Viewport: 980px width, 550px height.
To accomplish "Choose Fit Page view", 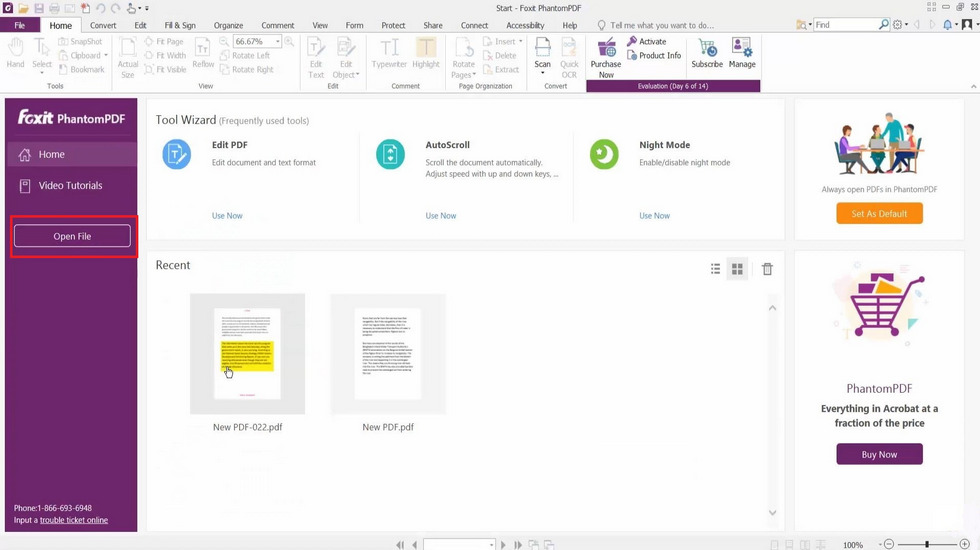I will click(x=164, y=41).
